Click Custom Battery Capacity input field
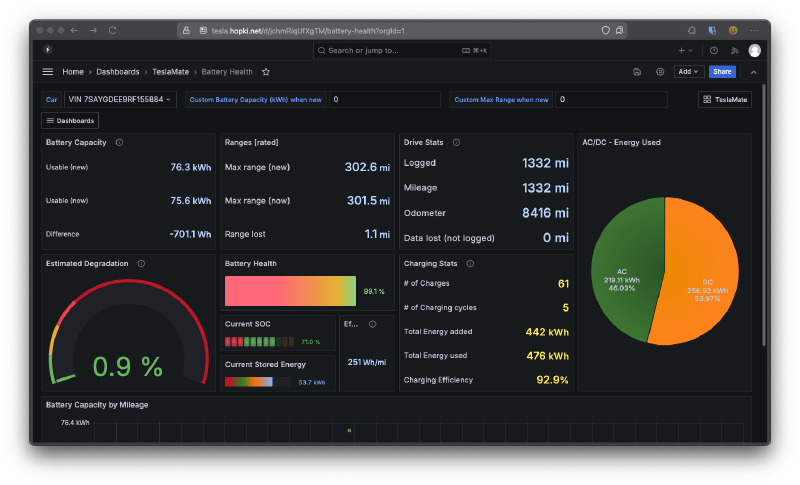 (x=384, y=99)
